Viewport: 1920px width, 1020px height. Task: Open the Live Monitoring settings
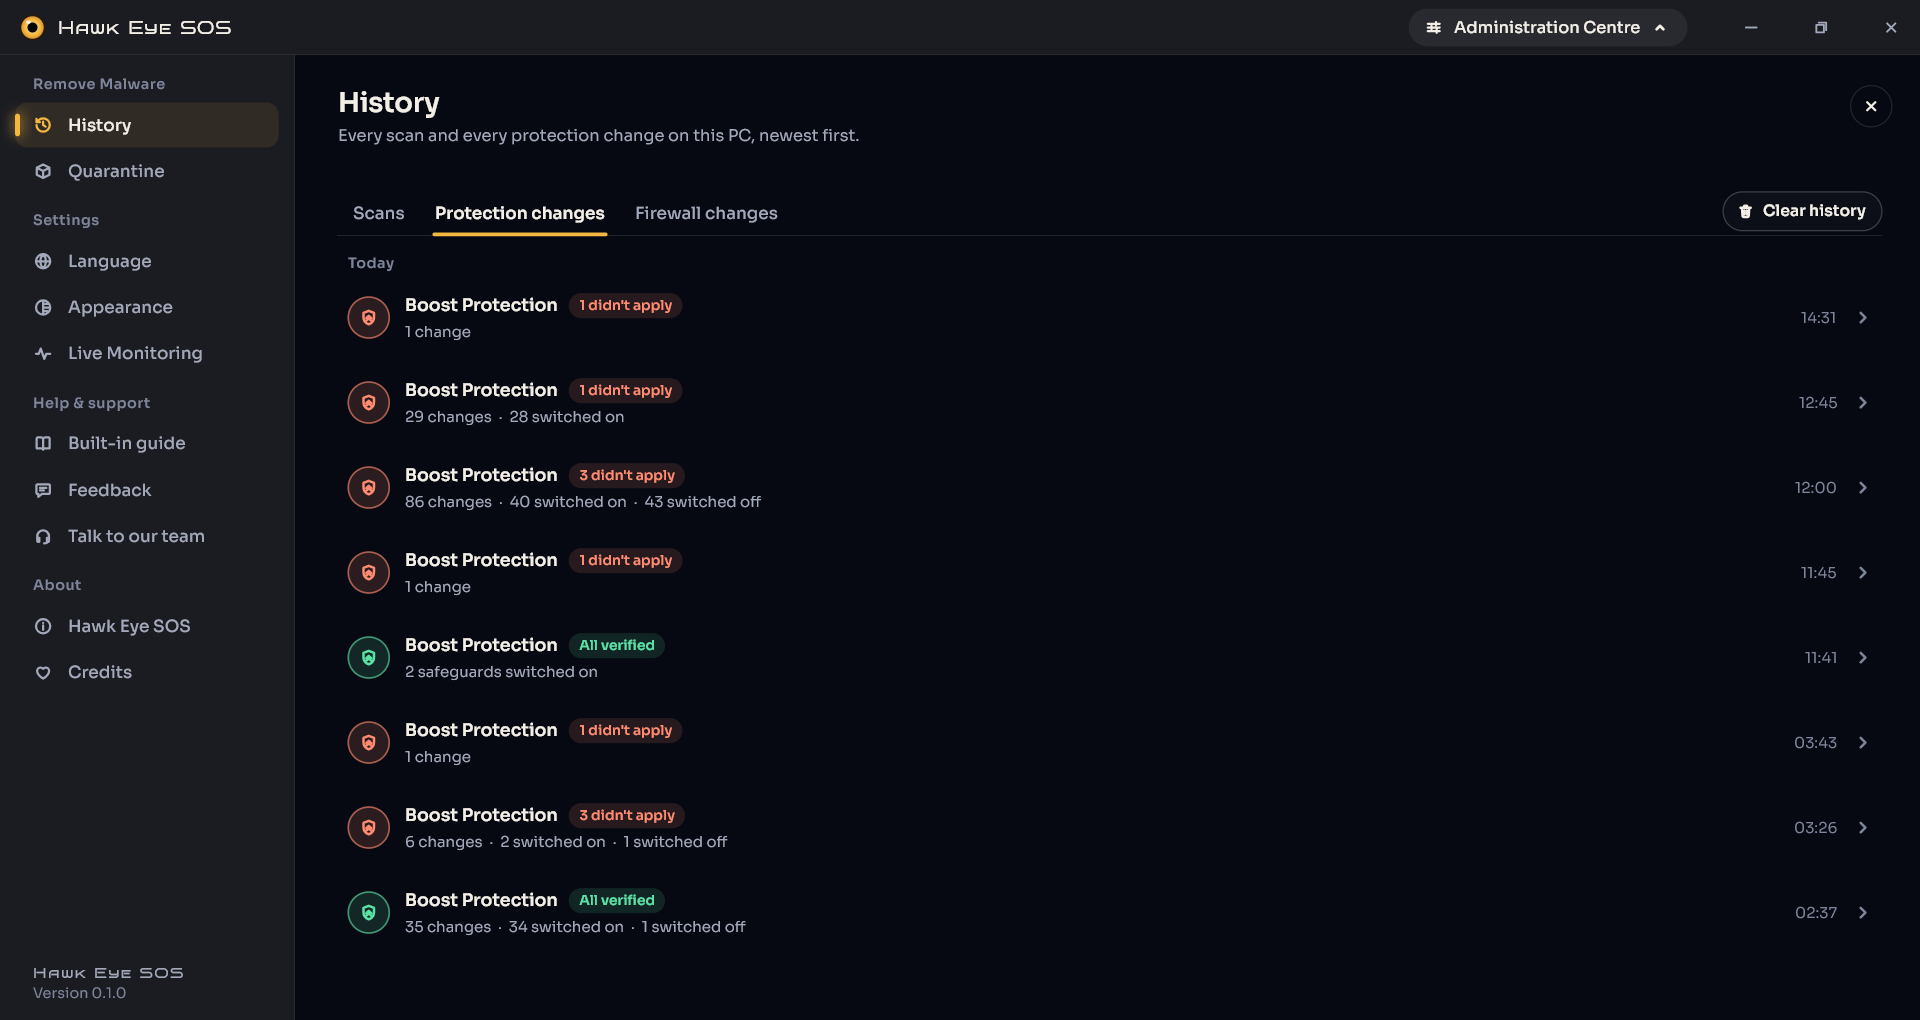[146, 353]
